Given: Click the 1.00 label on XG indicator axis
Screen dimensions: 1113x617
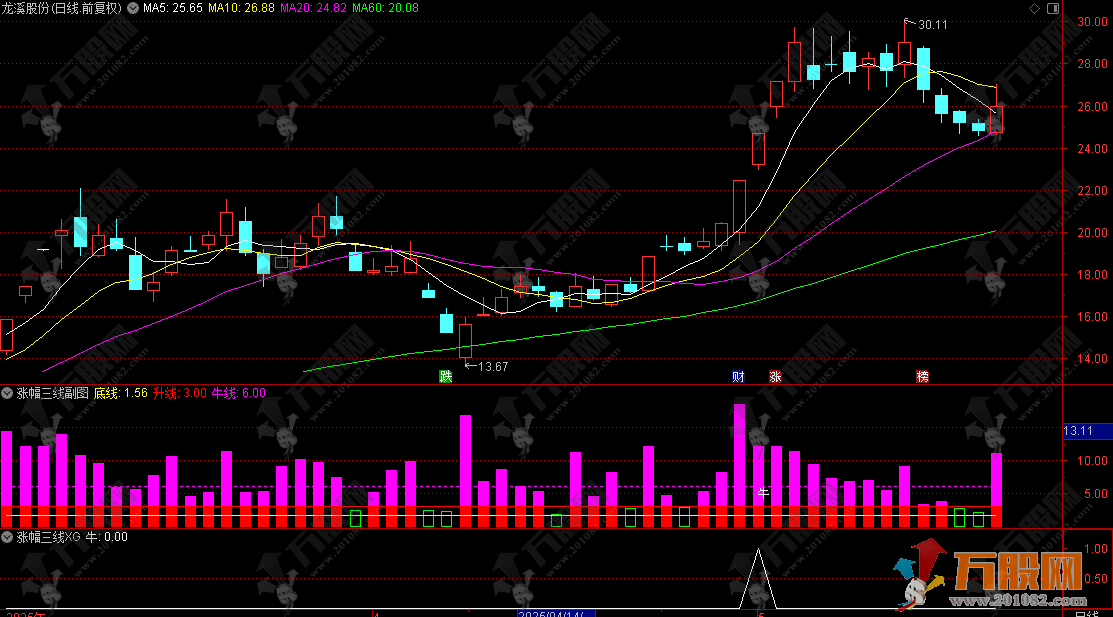Looking at the screenshot, I should tap(1096, 548).
